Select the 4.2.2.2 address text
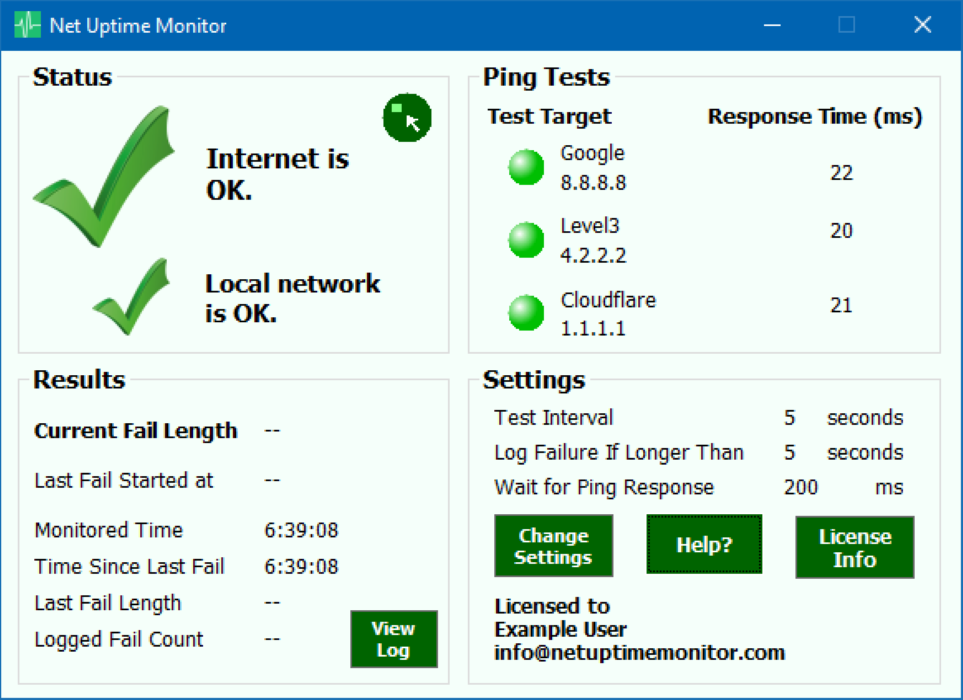This screenshot has width=963, height=700. click(x=593, y=255)
